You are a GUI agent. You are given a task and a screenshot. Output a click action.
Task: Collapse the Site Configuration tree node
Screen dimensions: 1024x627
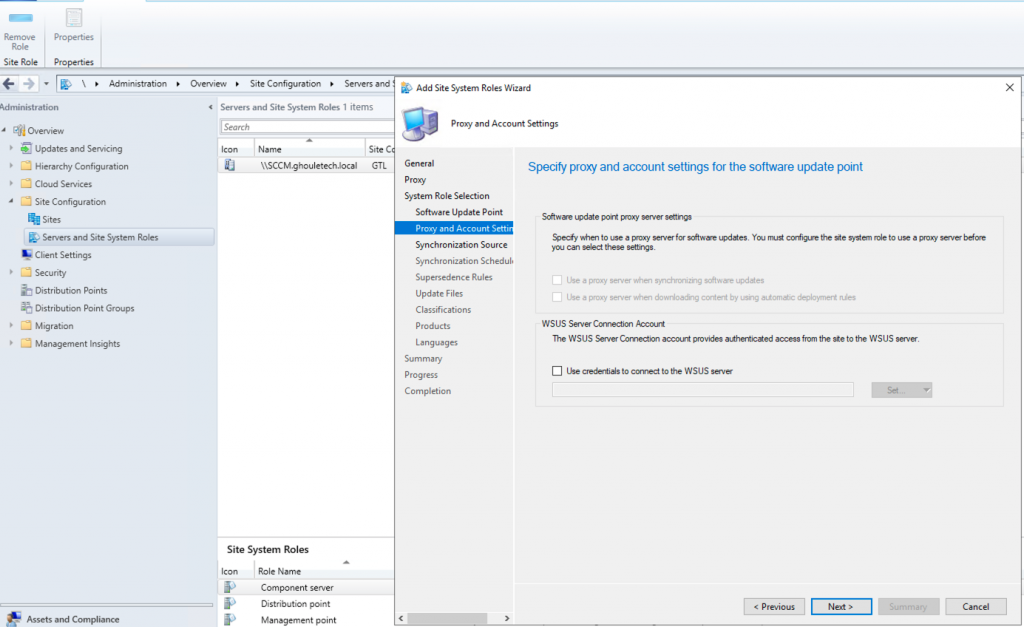click(12, 202)
